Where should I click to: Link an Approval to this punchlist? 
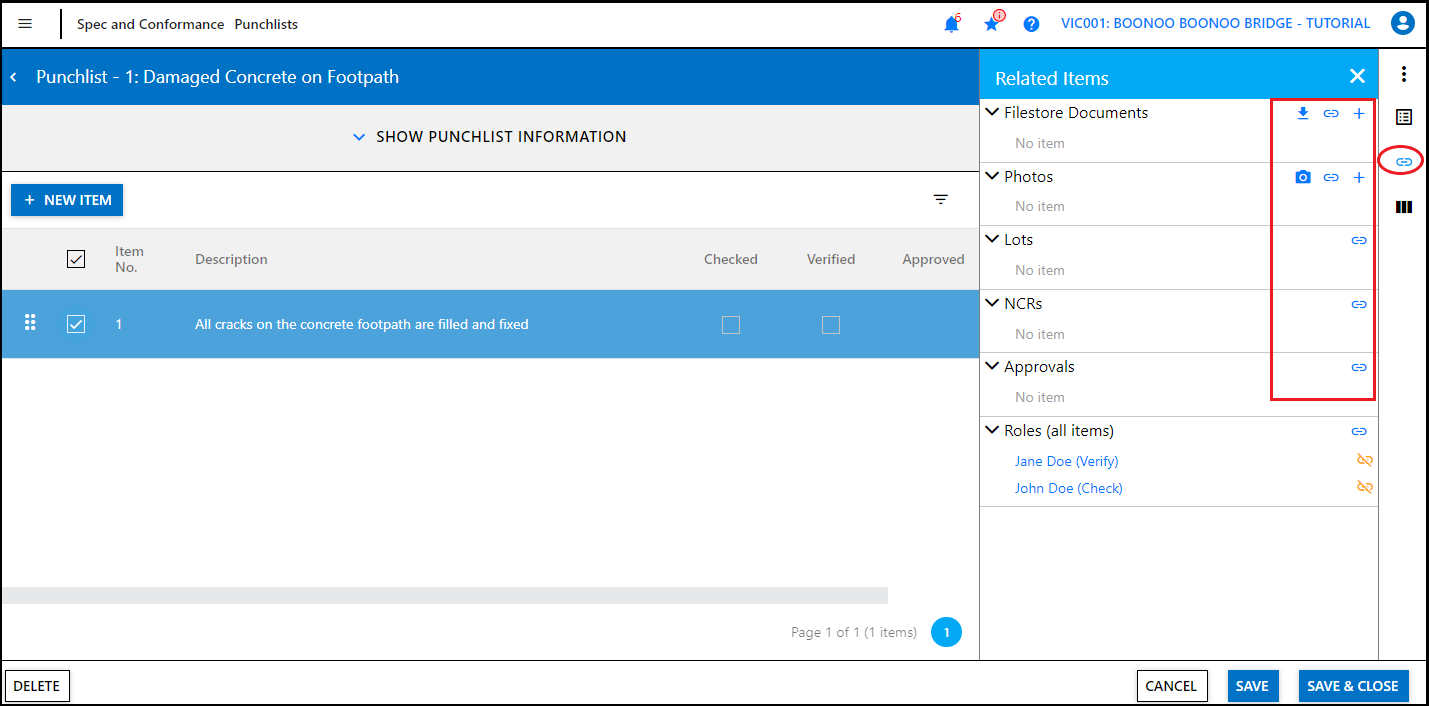tap(1359, 367)
